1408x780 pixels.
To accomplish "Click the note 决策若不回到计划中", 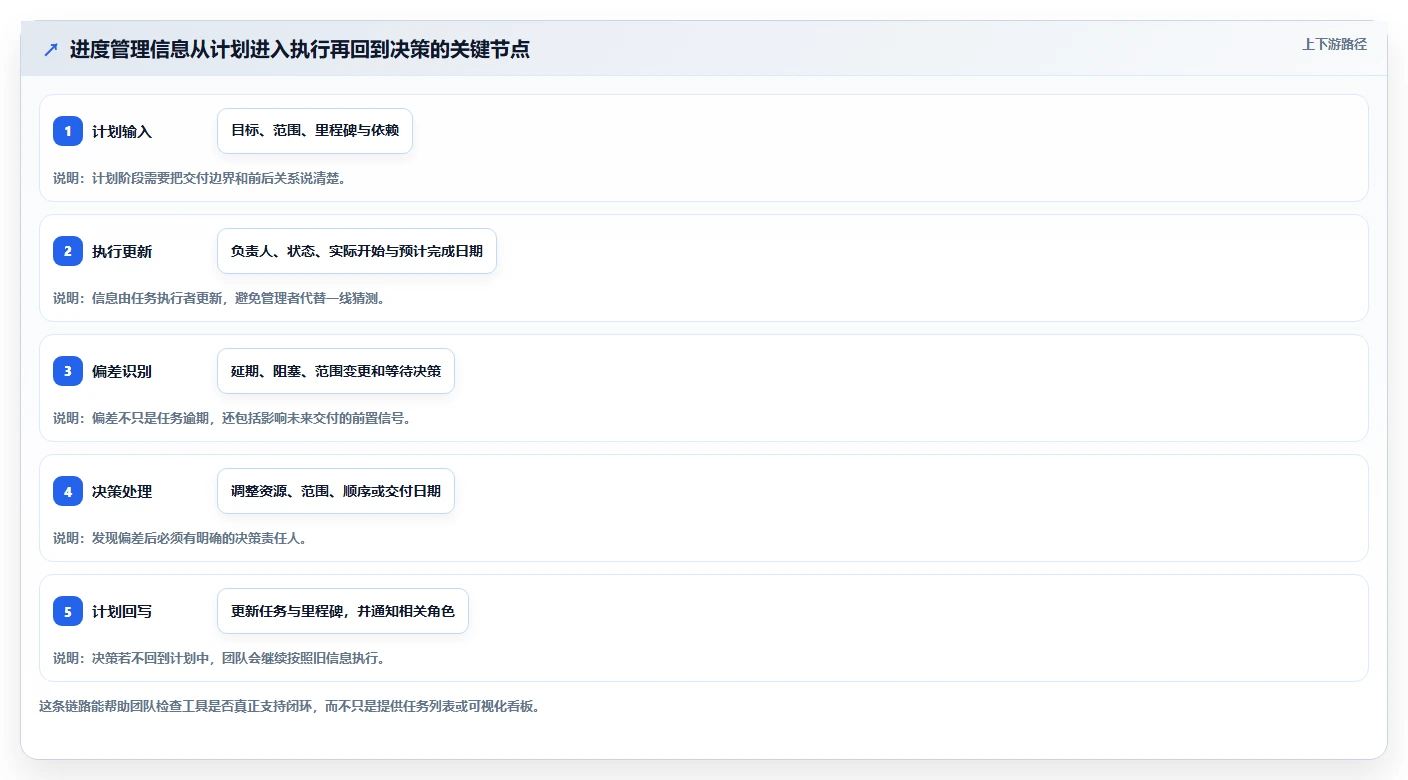I will (x=219, y=658).
